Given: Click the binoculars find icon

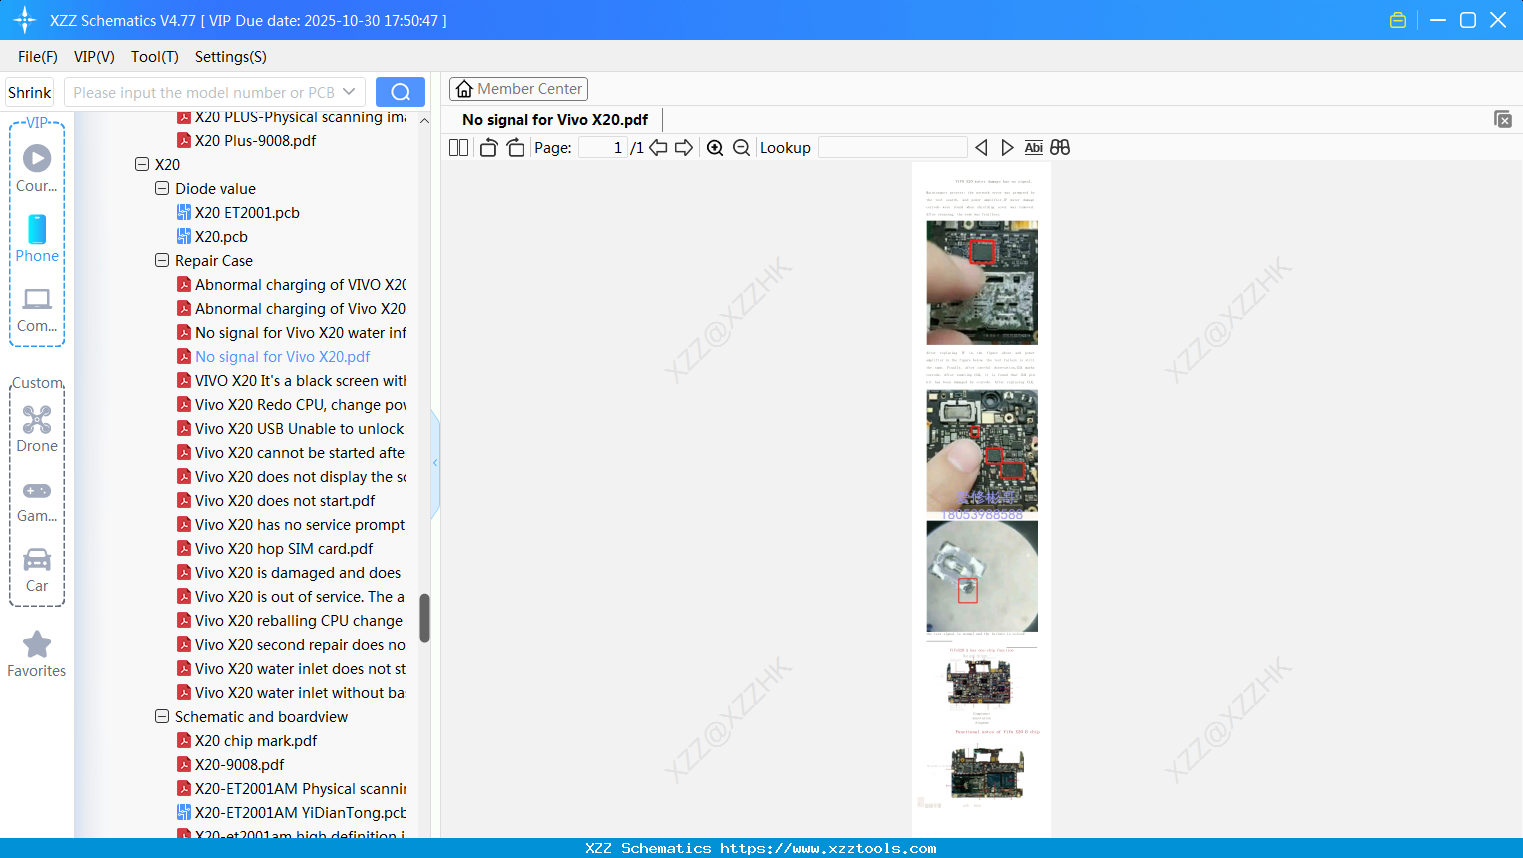Looking at the screenshot, I should pos(1060,148).
